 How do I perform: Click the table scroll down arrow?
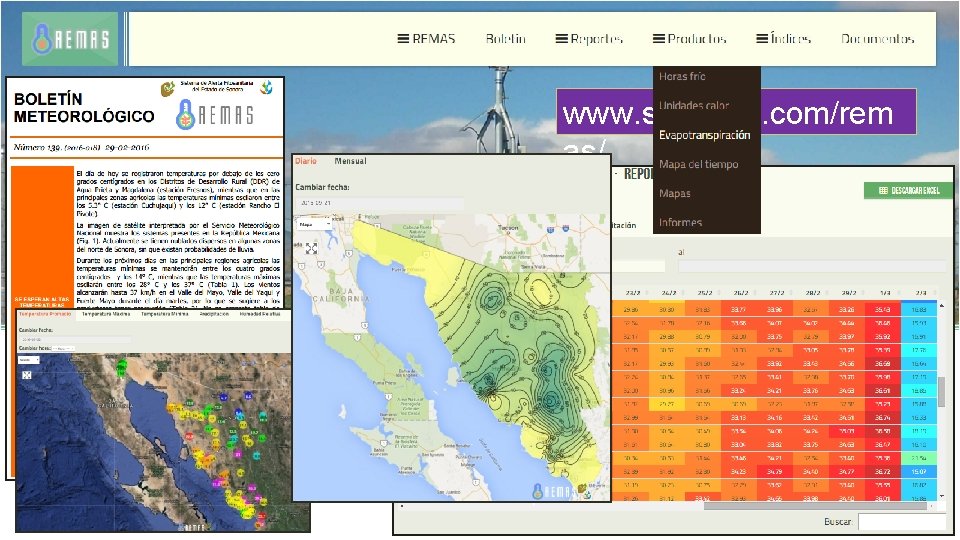click(942, 497)
